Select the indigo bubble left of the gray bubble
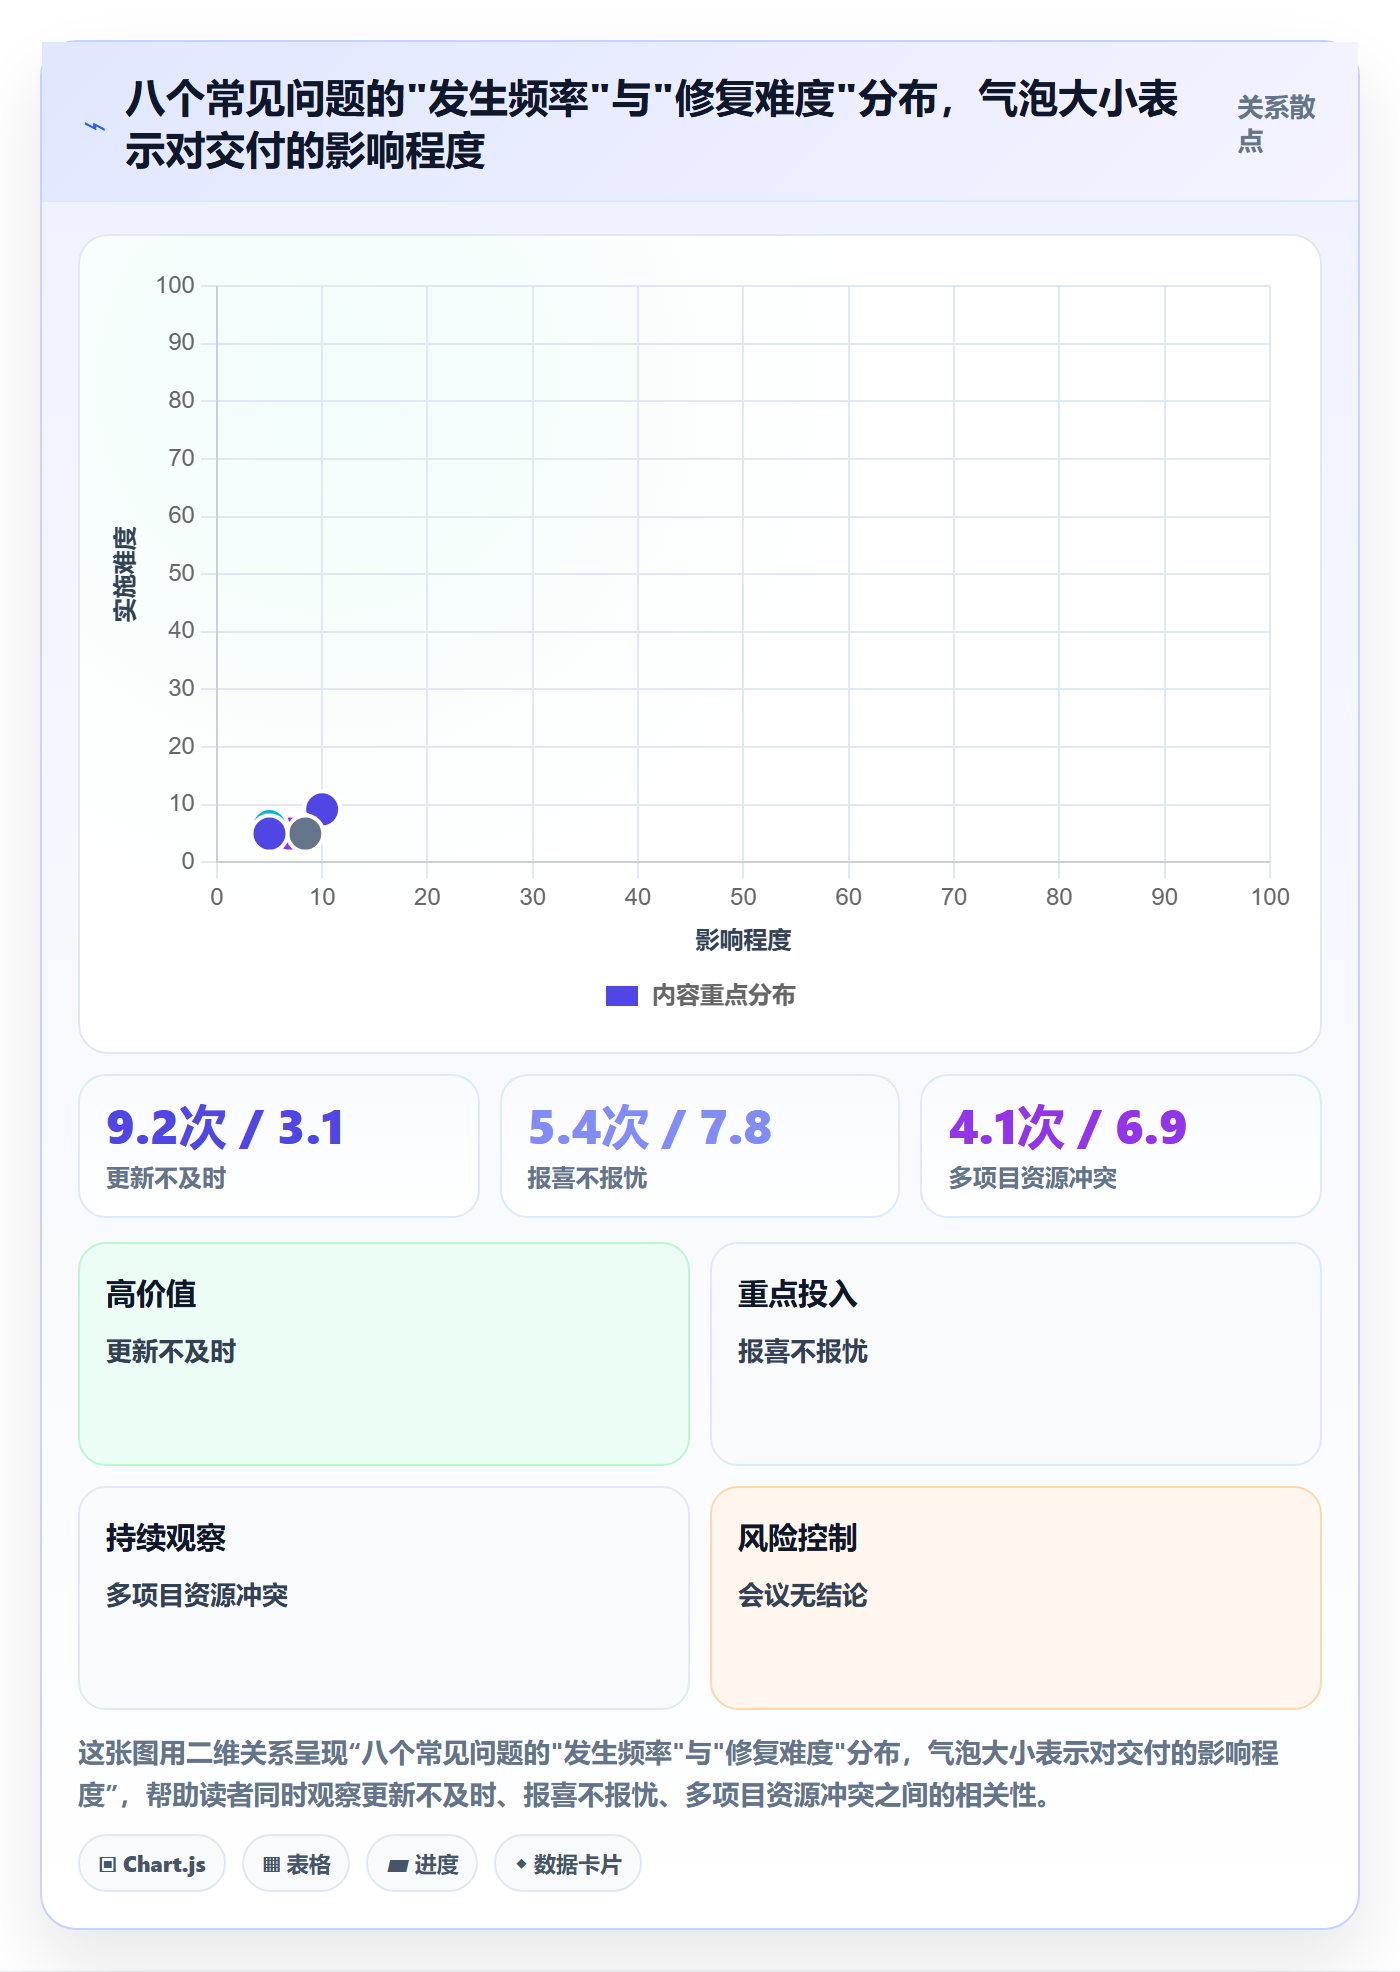This screenshot has width=1400, height=1972. click(x=270, y=833)
